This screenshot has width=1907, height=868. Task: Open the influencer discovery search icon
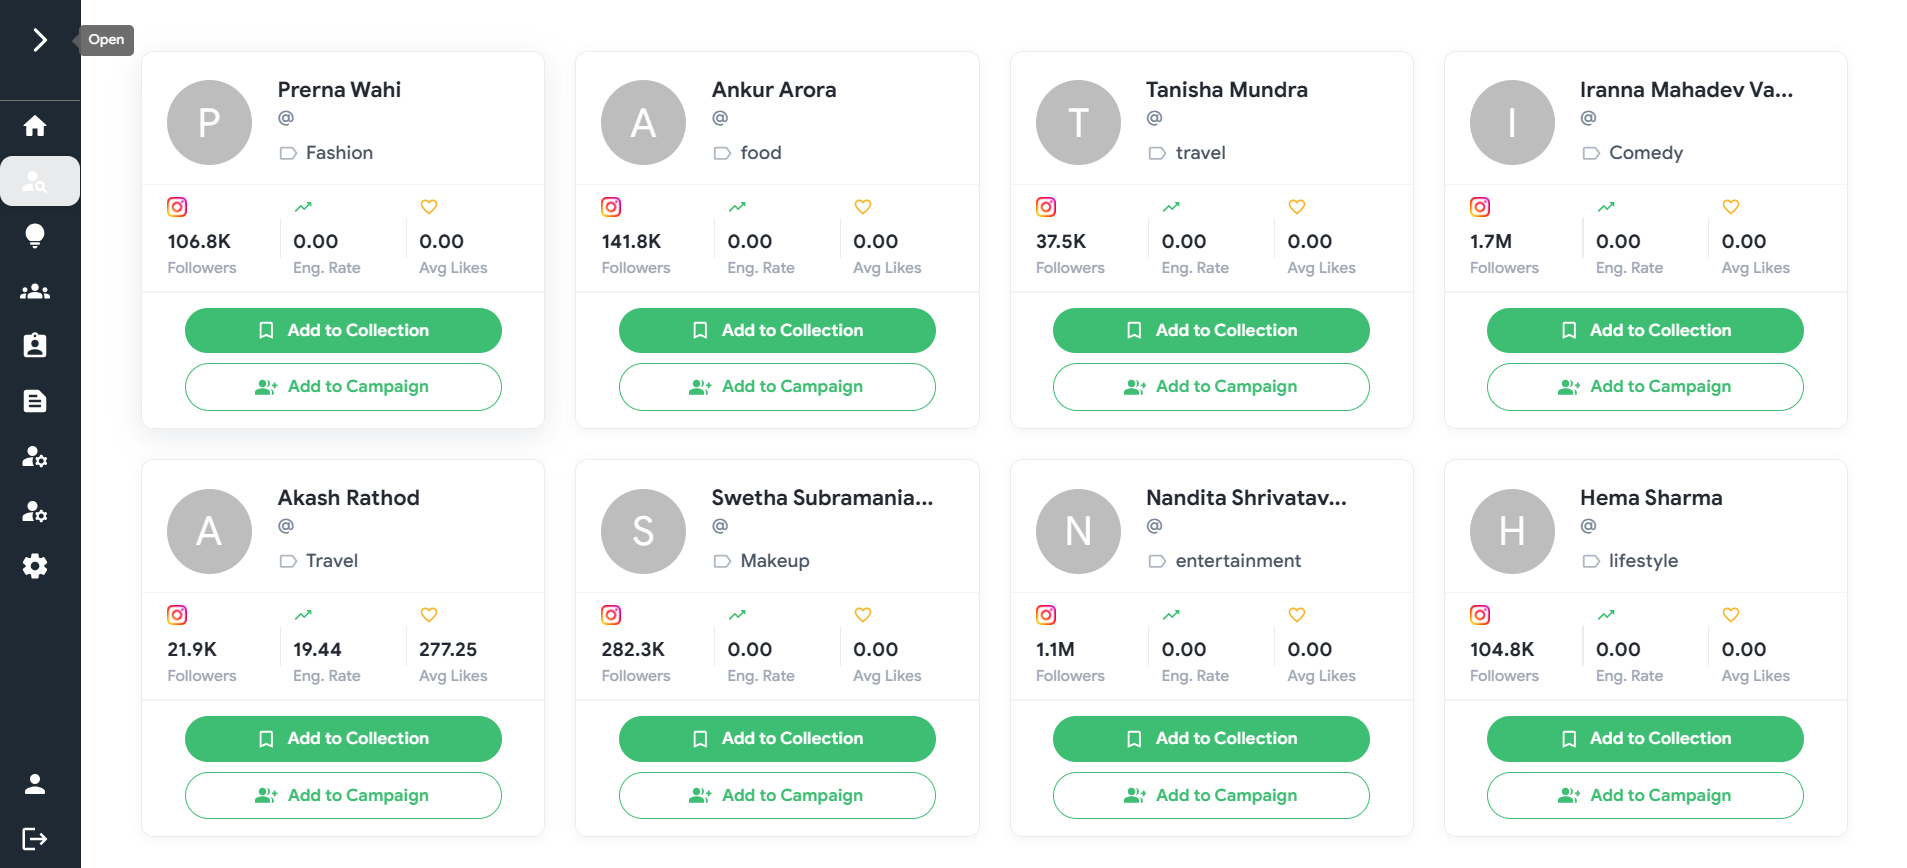point(35,181)
